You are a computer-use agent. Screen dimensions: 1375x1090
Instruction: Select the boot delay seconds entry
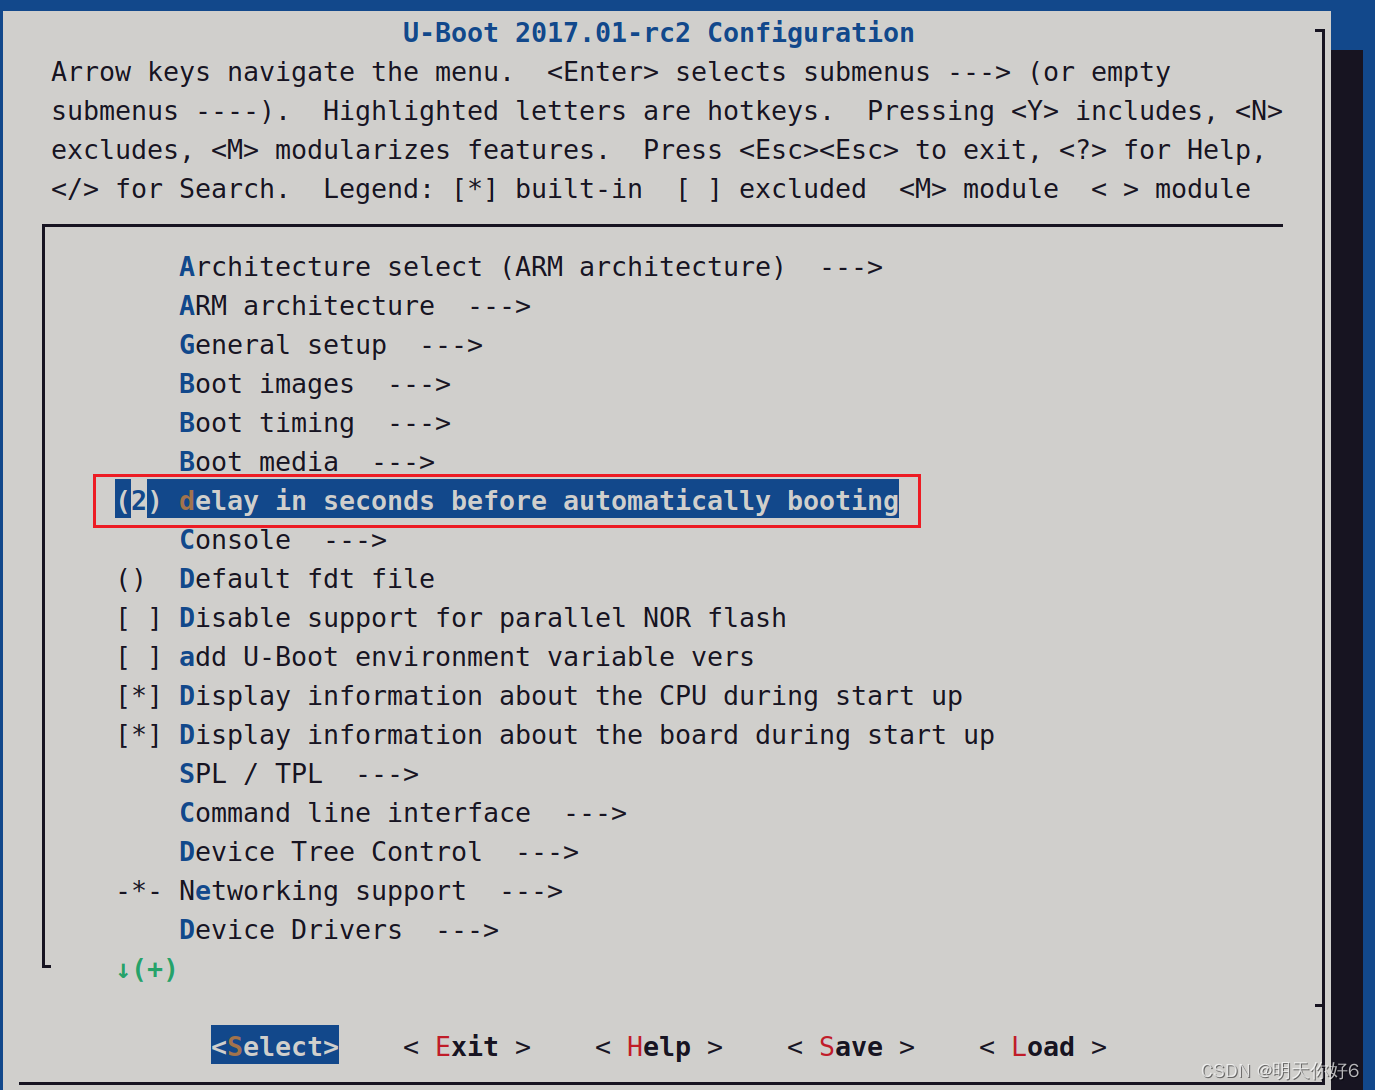point(538,501)
